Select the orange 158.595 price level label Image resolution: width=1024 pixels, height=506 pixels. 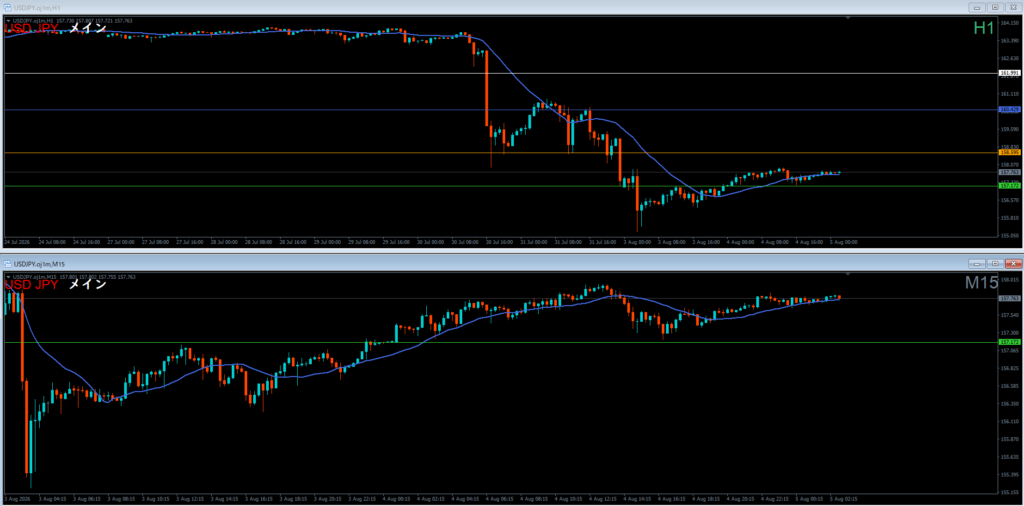[1010, 152]
